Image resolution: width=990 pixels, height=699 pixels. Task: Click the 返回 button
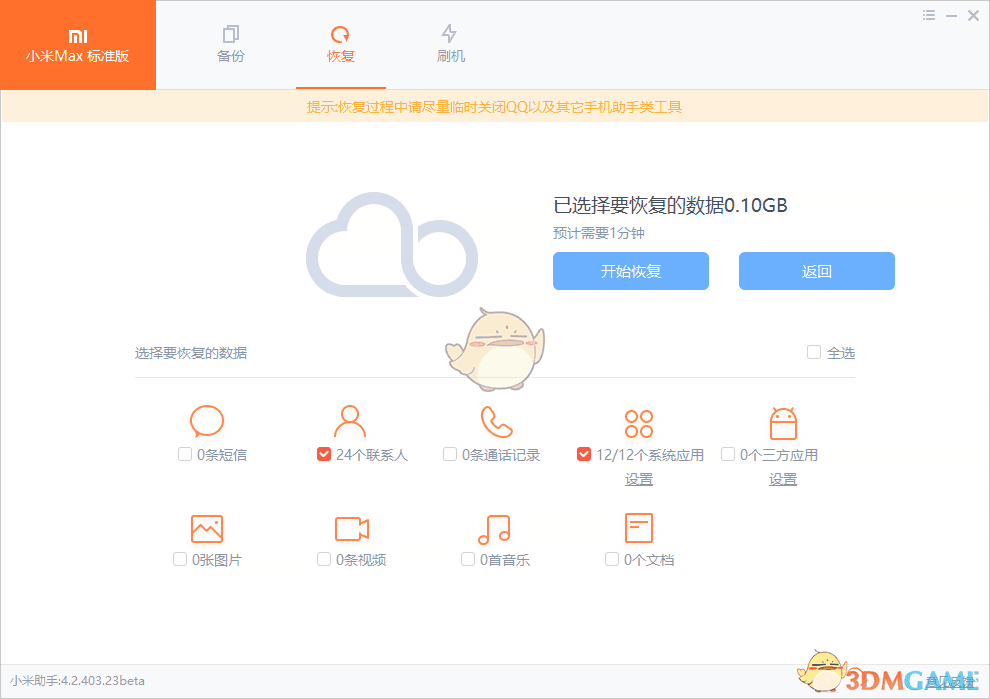pyautogui.click(x=816, y=271)
